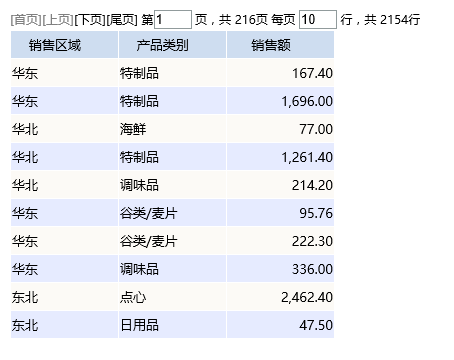
Task: Click the cell showing 336.00
Action: coord(280,269)
